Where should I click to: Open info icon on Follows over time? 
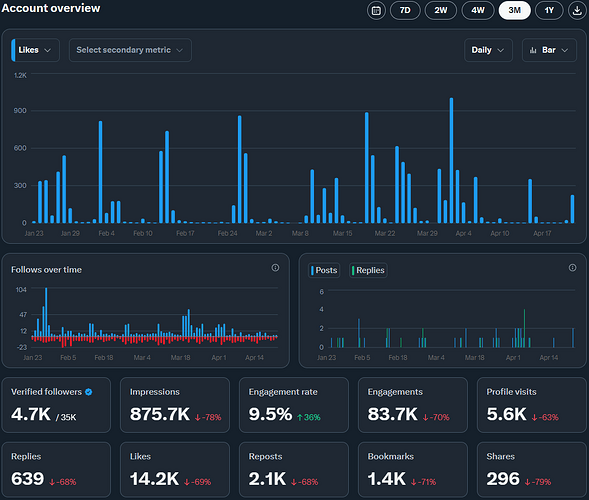pyautogui.click(x=275, y=267)
